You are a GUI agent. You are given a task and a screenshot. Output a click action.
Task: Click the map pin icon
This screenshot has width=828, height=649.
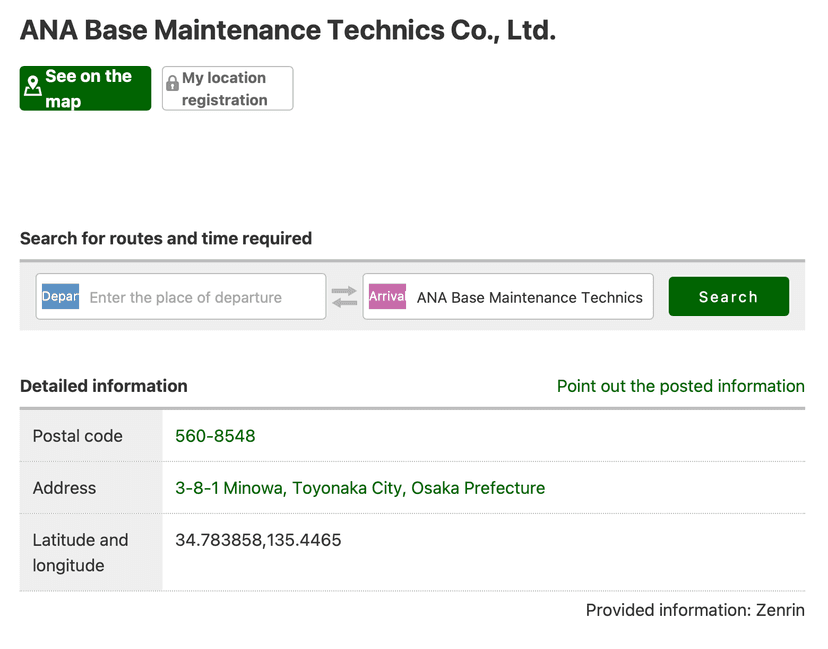[x=33, y=86]
